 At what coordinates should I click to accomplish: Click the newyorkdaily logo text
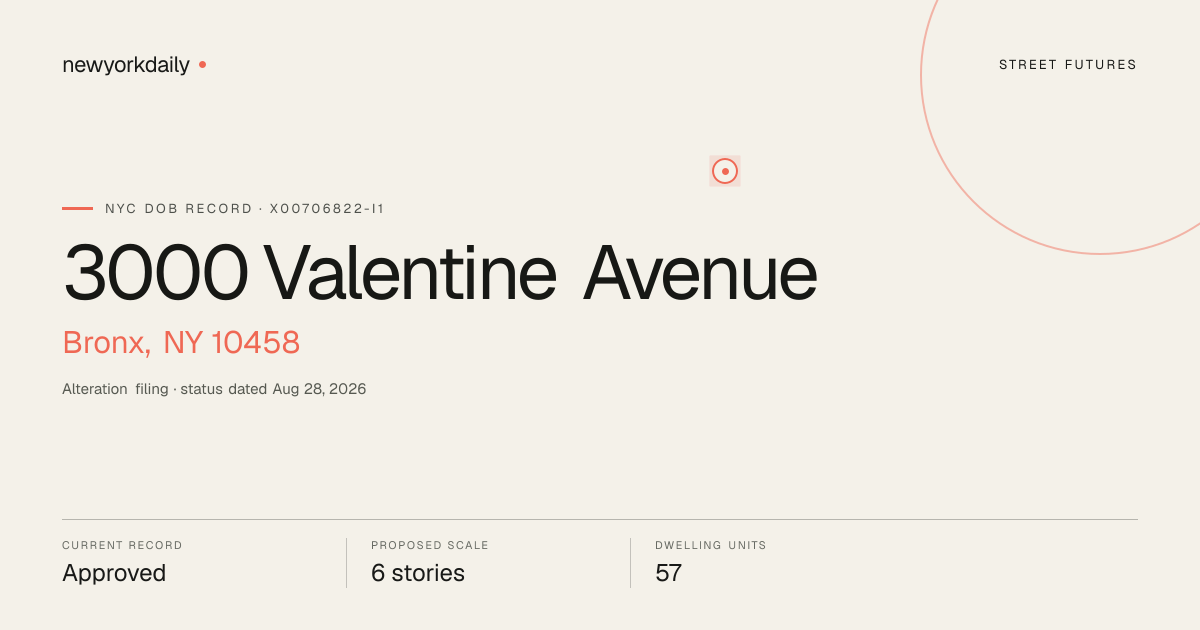point(126,65)
